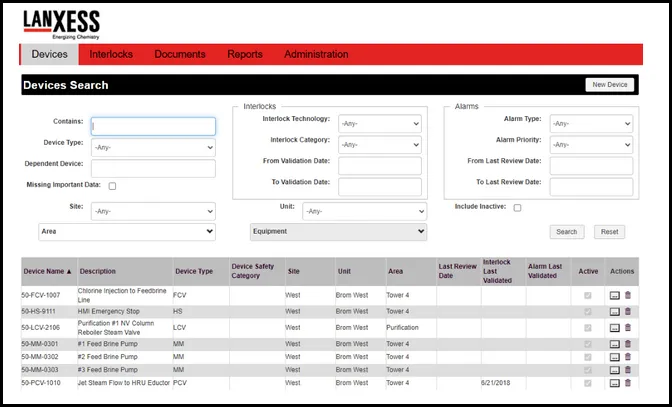Open details icon for 50-MM-0302 row

click(615, 357)
